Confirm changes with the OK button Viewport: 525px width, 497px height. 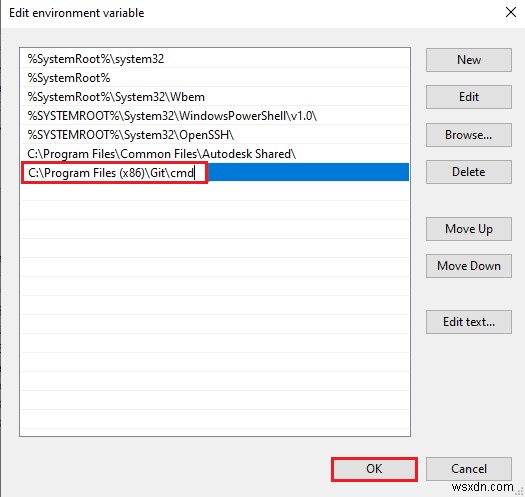(374, 469)
